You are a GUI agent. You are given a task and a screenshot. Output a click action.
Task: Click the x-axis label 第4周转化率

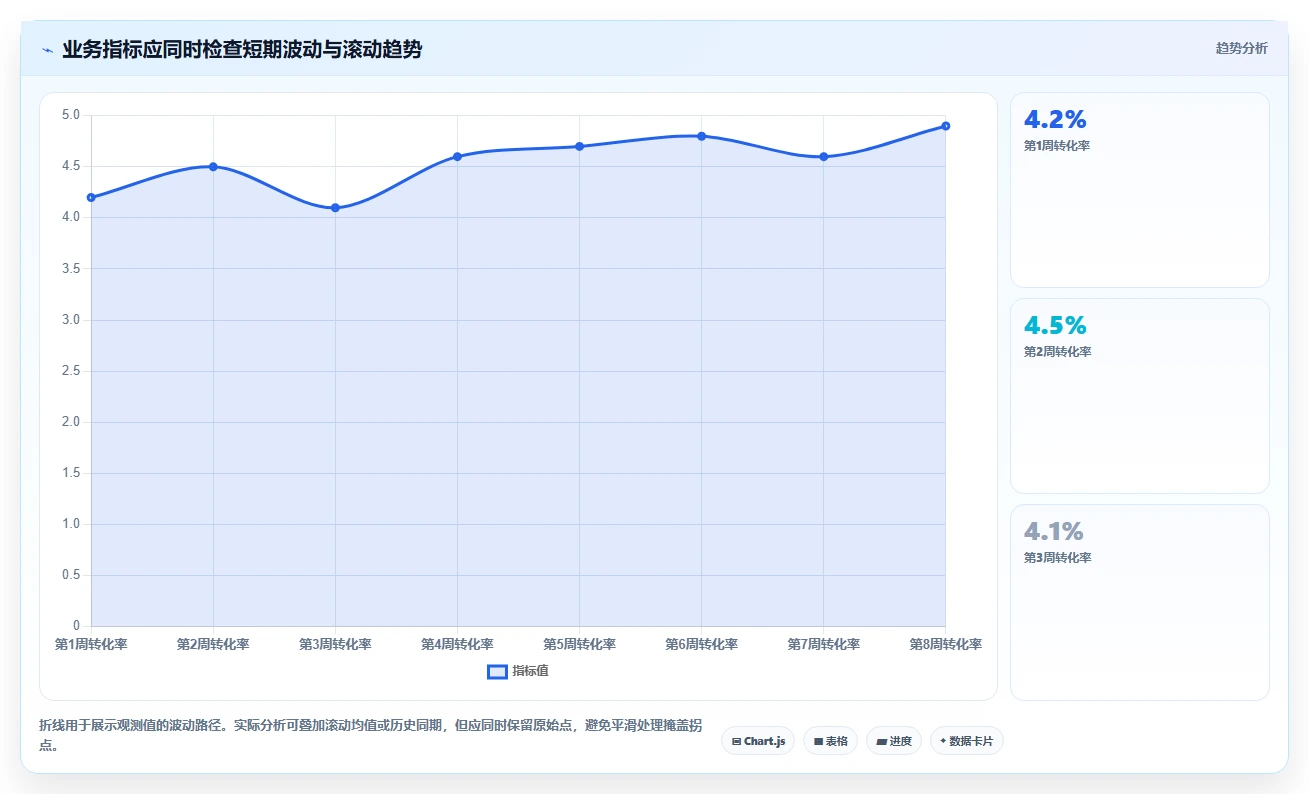pos(457,645)
